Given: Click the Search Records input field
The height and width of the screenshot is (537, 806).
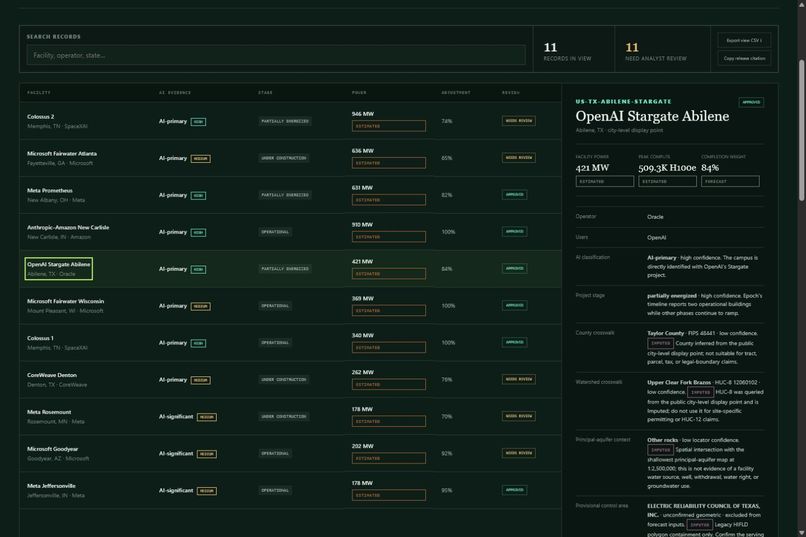Looking at the screenshot, I should [276, 55].
